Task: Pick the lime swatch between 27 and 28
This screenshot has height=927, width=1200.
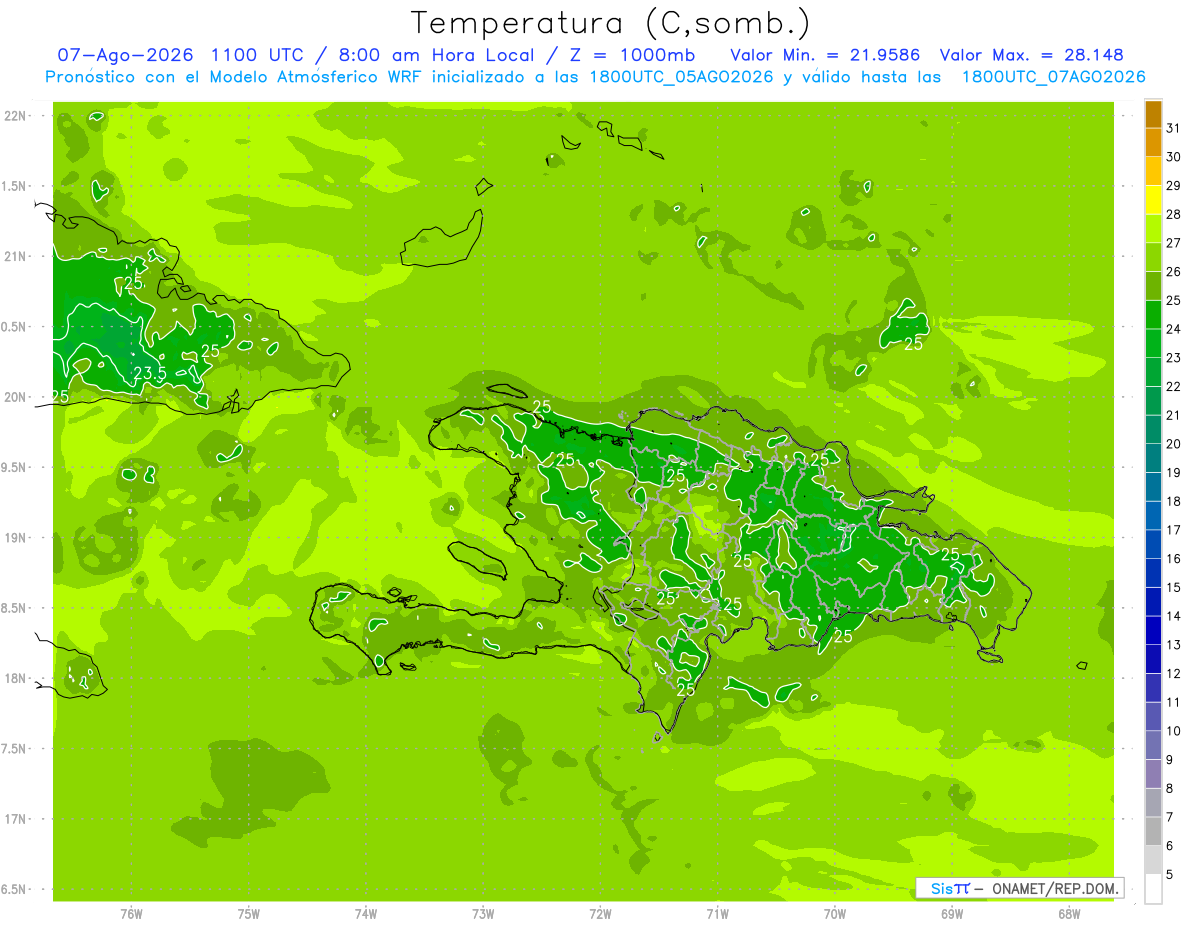Action: (1153, 228)
